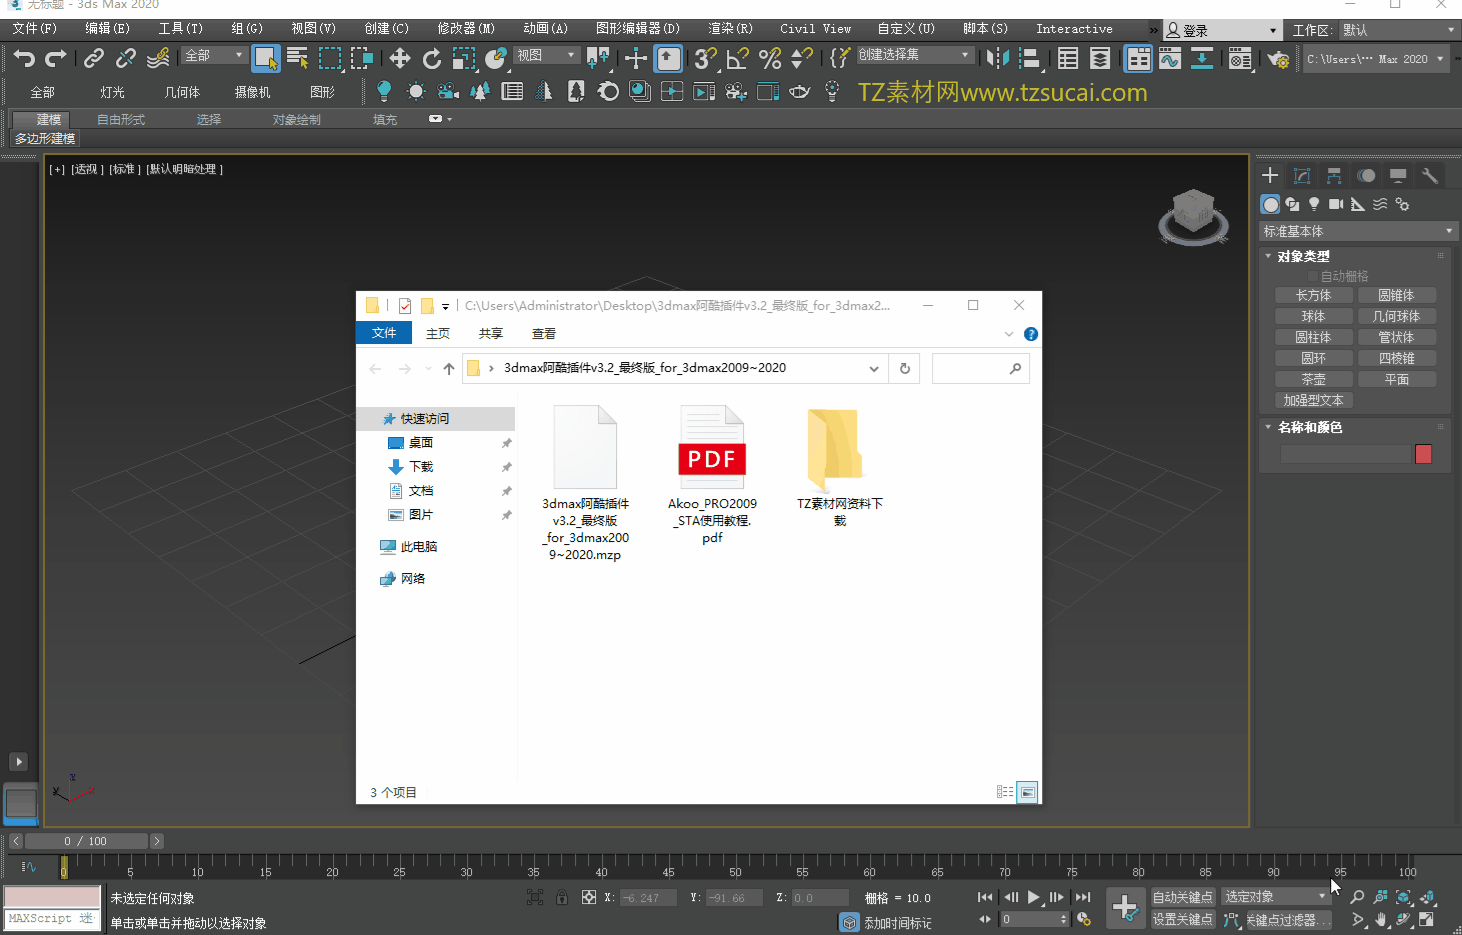Viewport: 1462px width, 935px height.
Task: Create a 长方体 box primitive
Action: click(1314, 295)
